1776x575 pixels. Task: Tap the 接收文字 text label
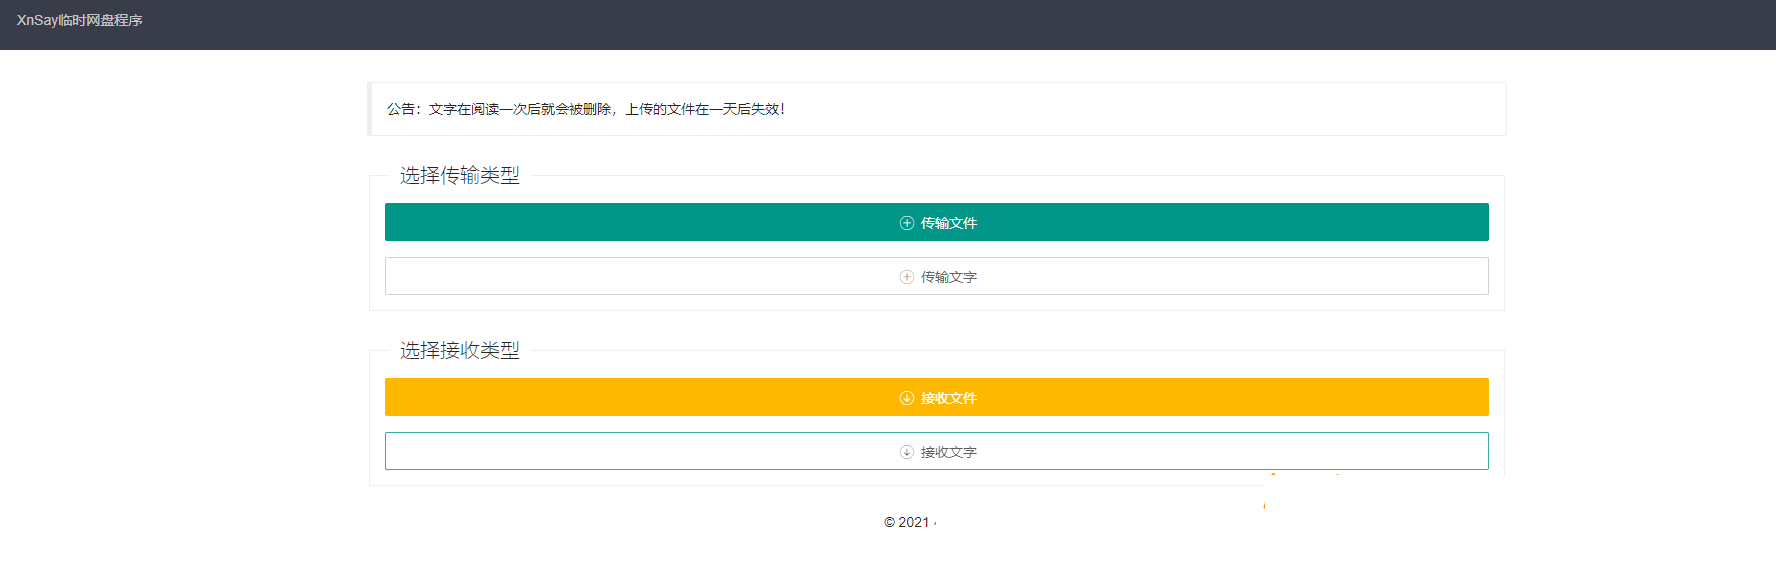[949, 452]
